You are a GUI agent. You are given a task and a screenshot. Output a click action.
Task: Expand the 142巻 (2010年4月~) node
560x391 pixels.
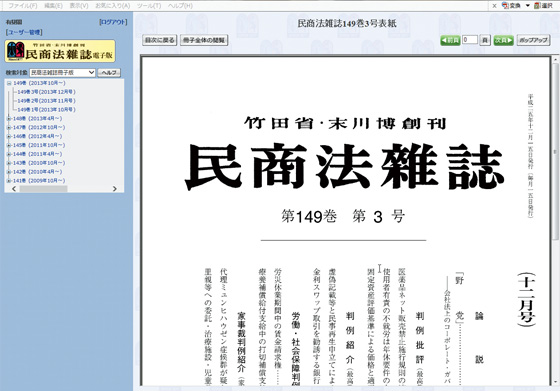point(9,172)
